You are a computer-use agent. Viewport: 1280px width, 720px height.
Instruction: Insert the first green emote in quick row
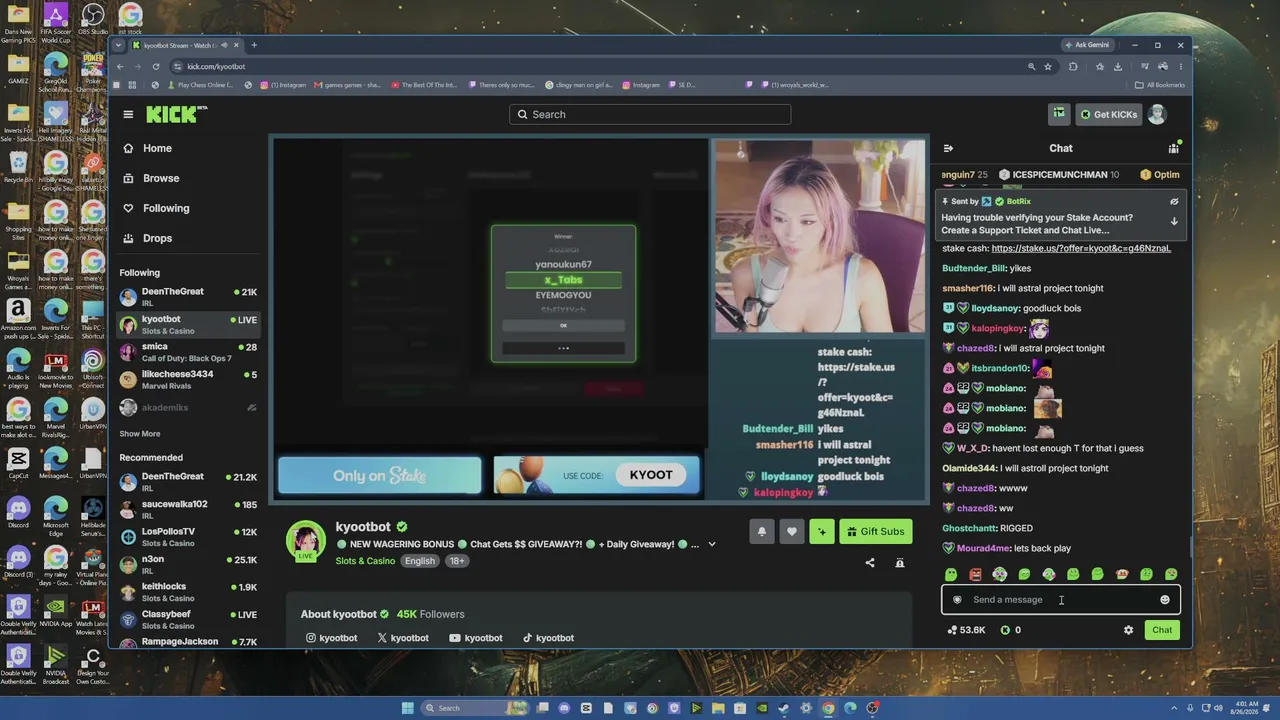[951, 574]
